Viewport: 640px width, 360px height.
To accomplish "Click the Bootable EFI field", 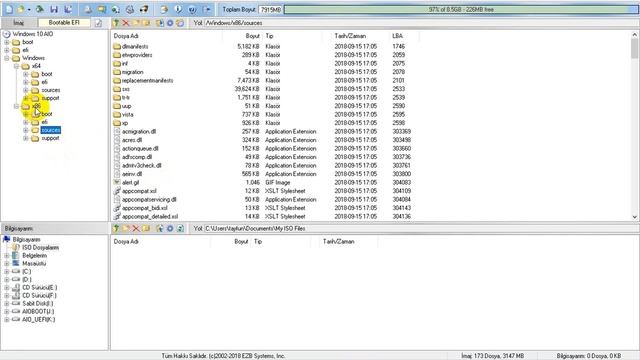I will point(64,23).
